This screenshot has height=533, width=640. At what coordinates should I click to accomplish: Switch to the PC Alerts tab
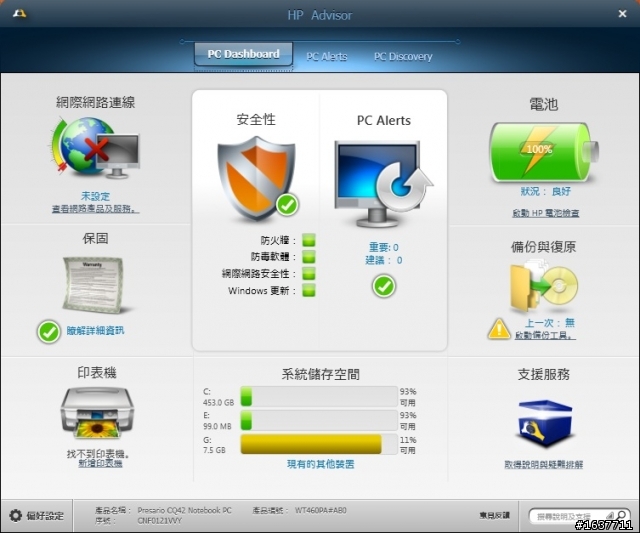pos(327,56)
